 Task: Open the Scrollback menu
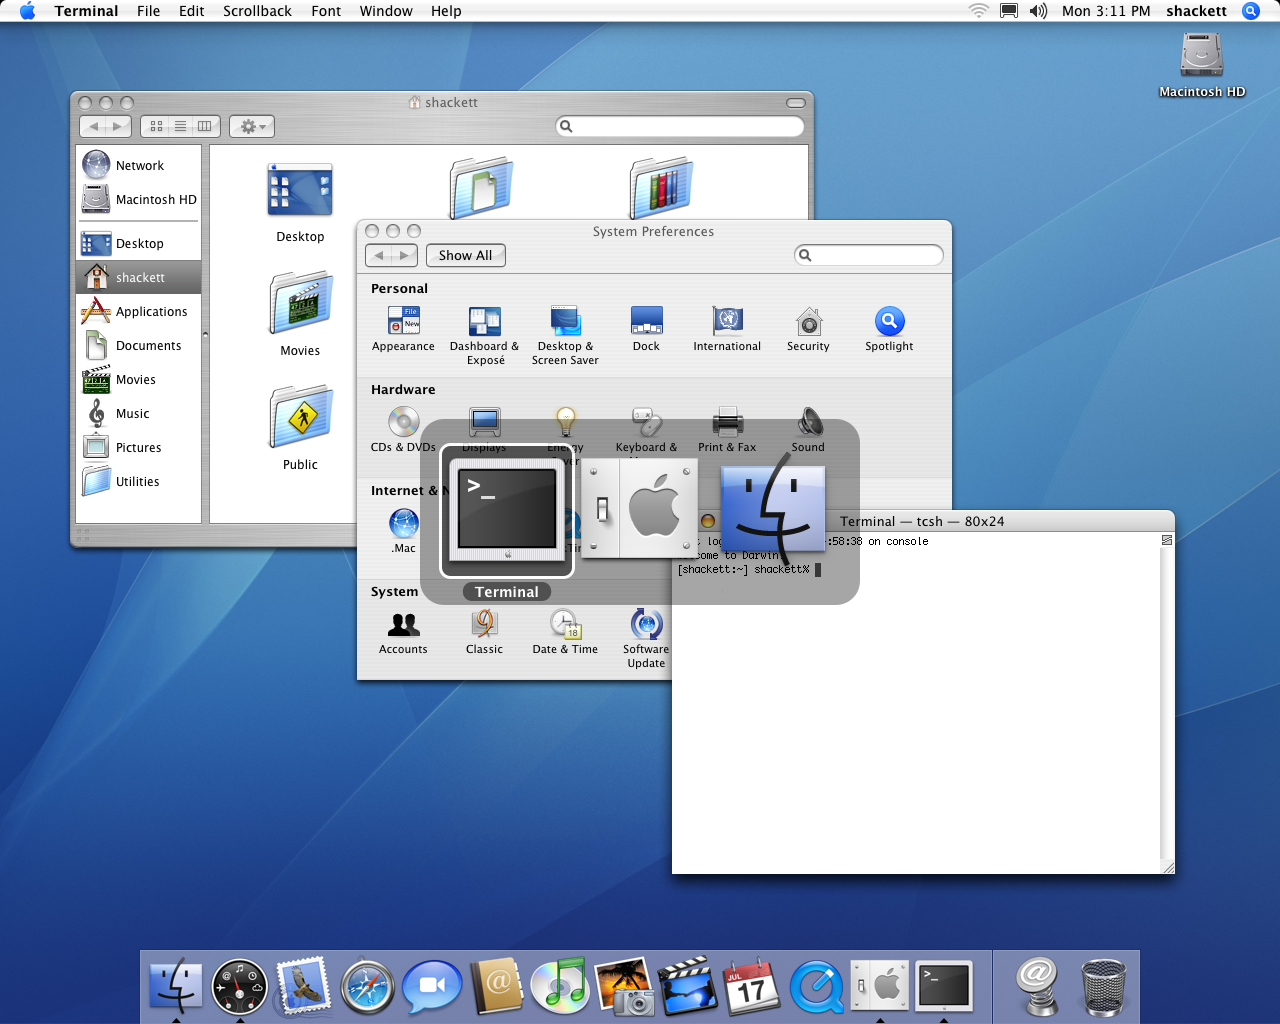pyautogui.click(x=257, y=11)
